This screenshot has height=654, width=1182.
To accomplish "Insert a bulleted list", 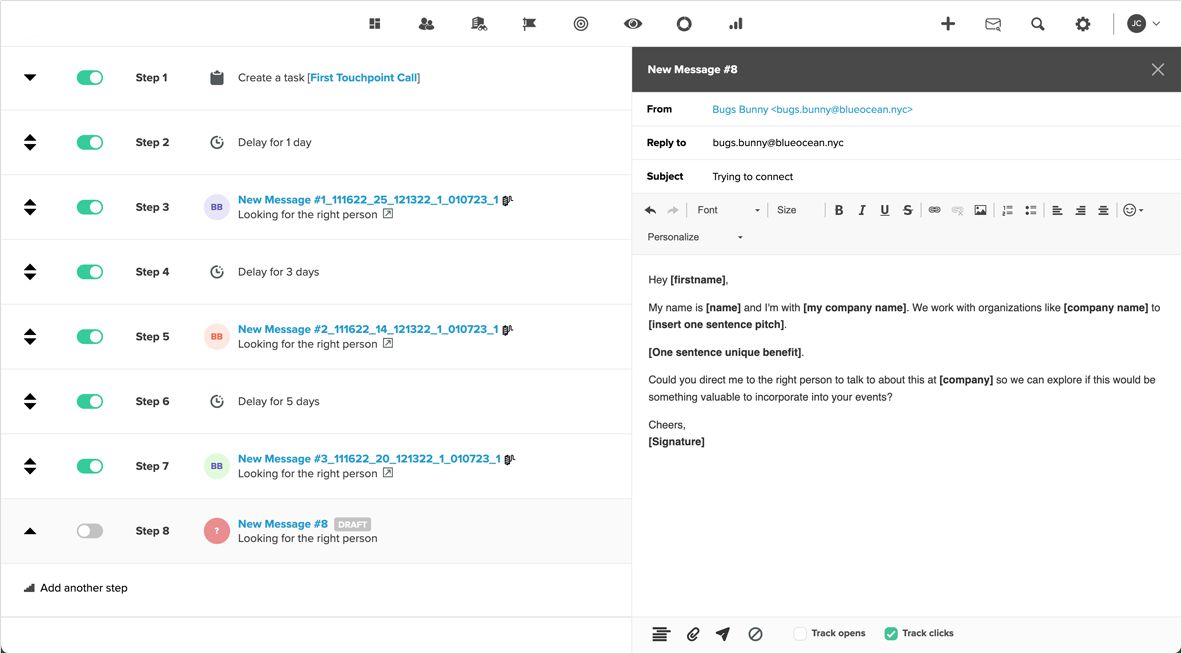I will point(1030,210).
